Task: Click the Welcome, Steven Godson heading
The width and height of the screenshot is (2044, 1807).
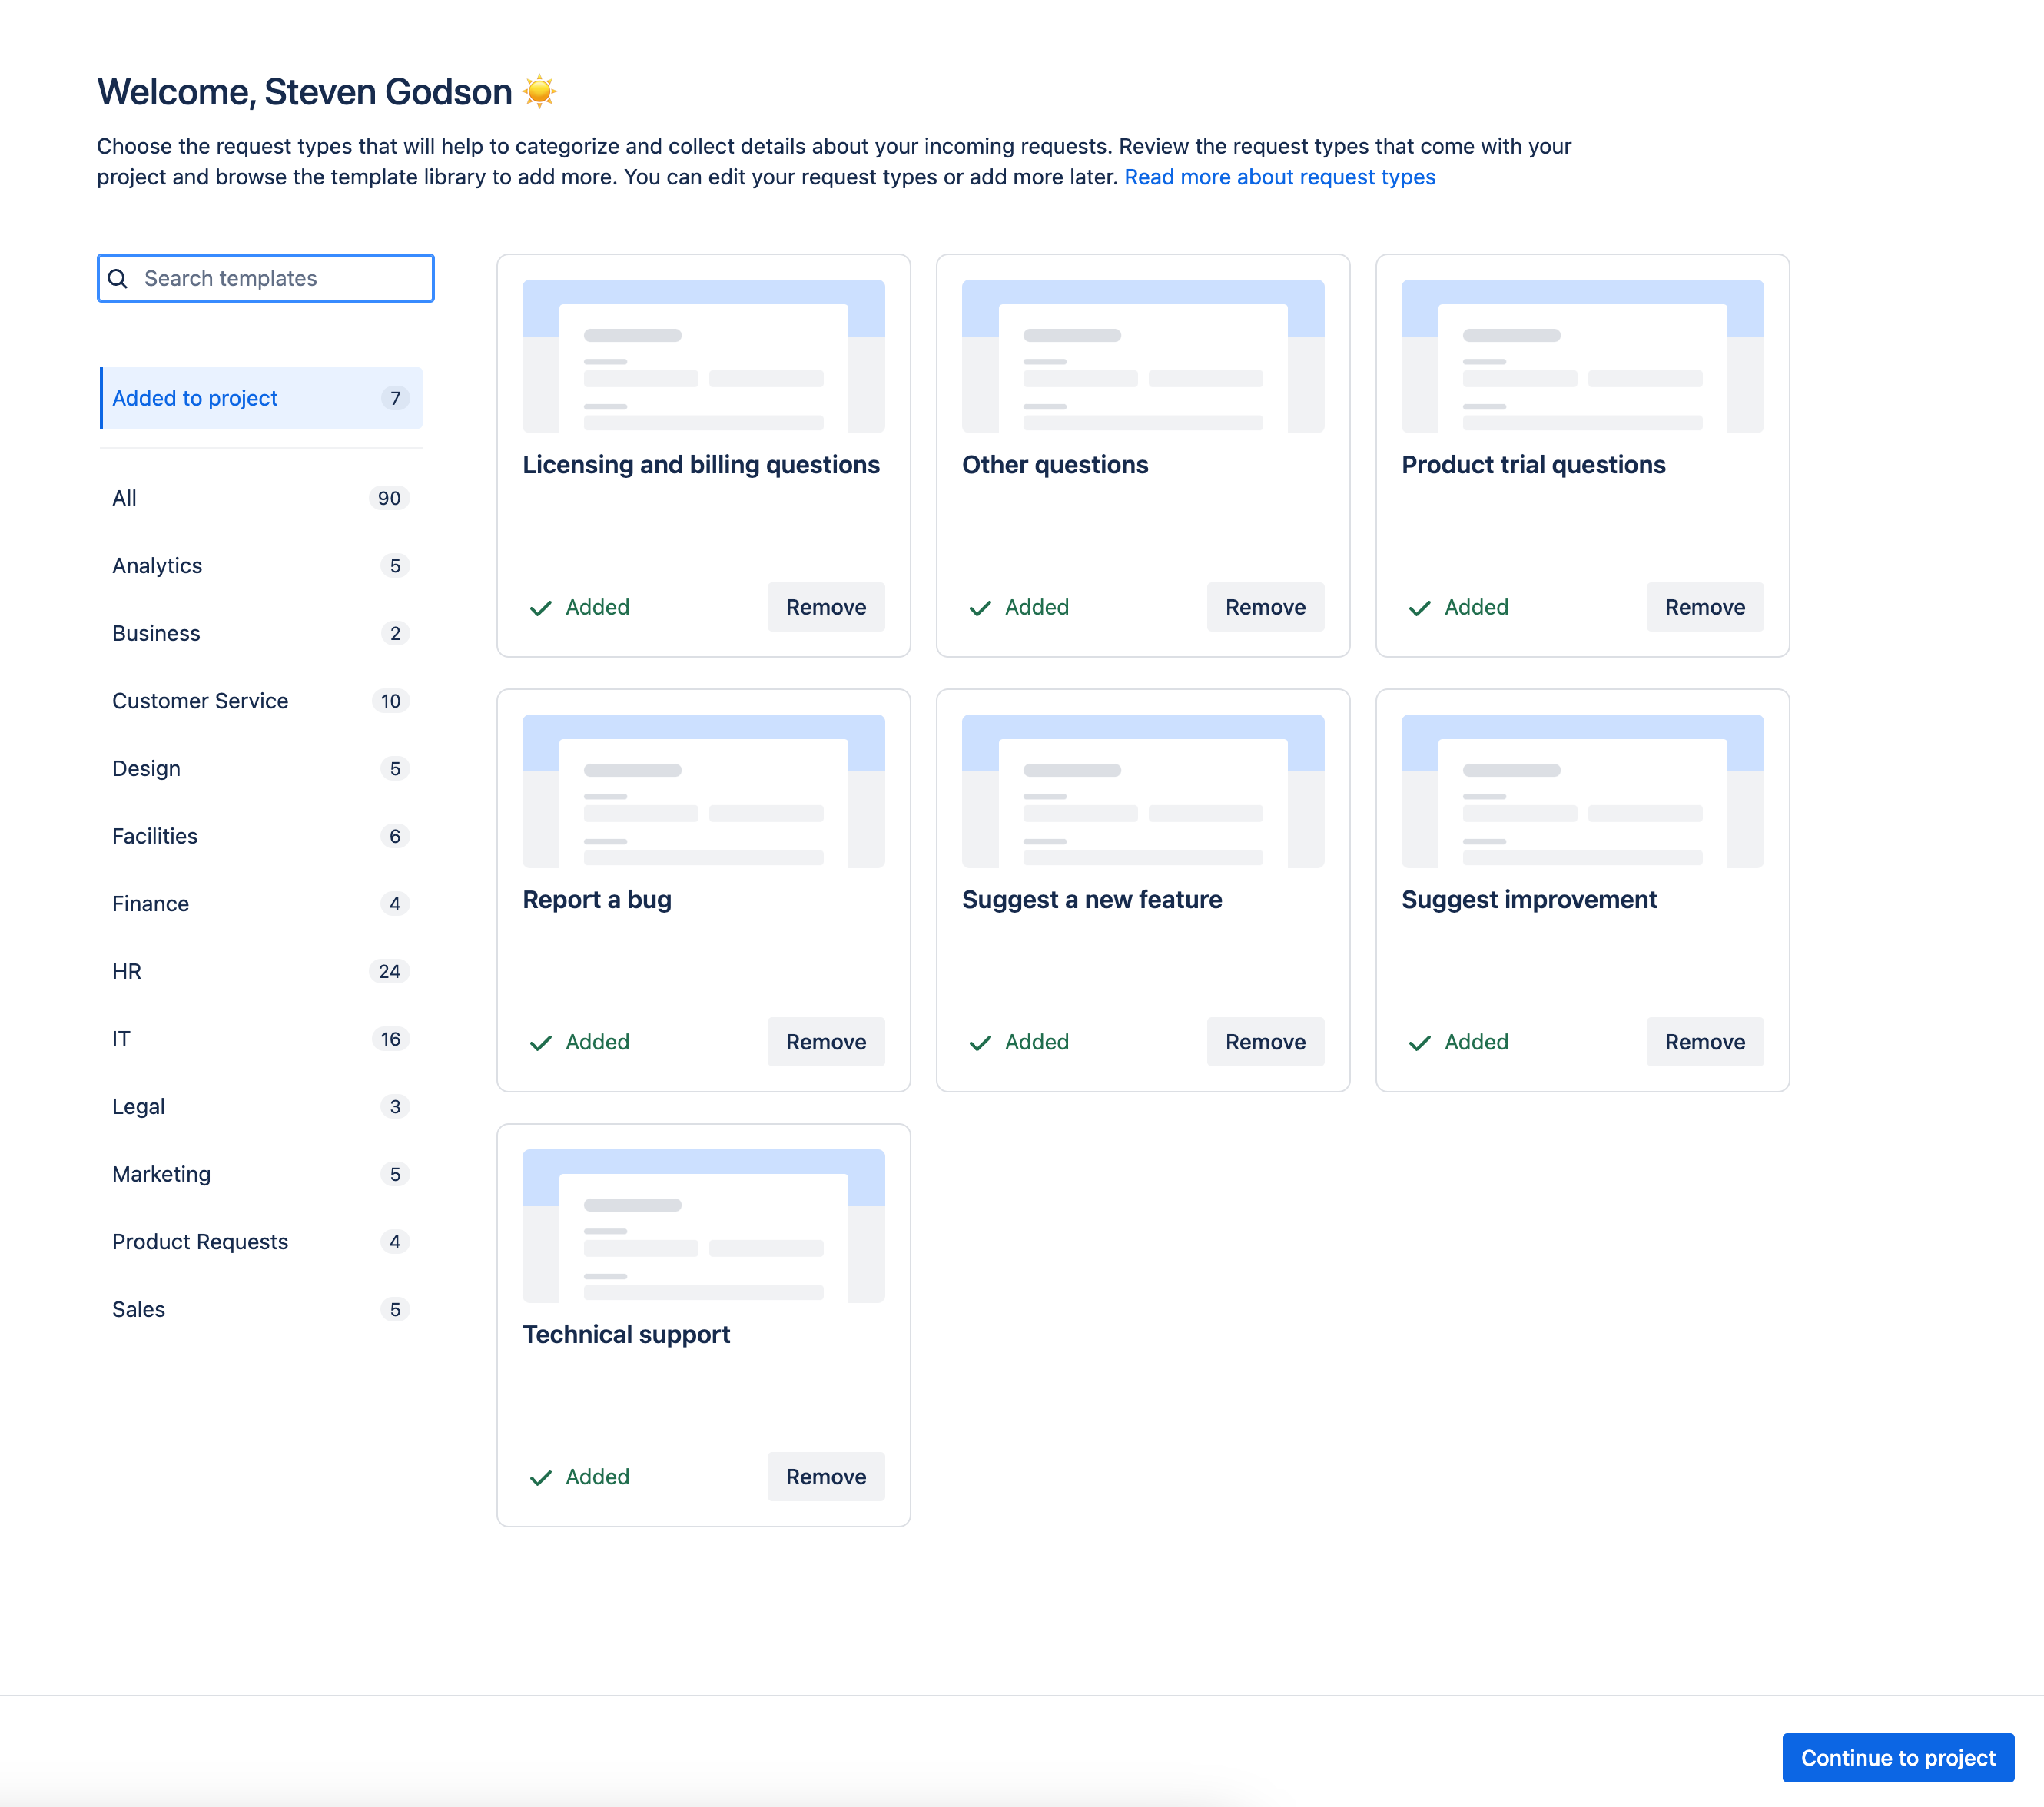Action: 305,92
